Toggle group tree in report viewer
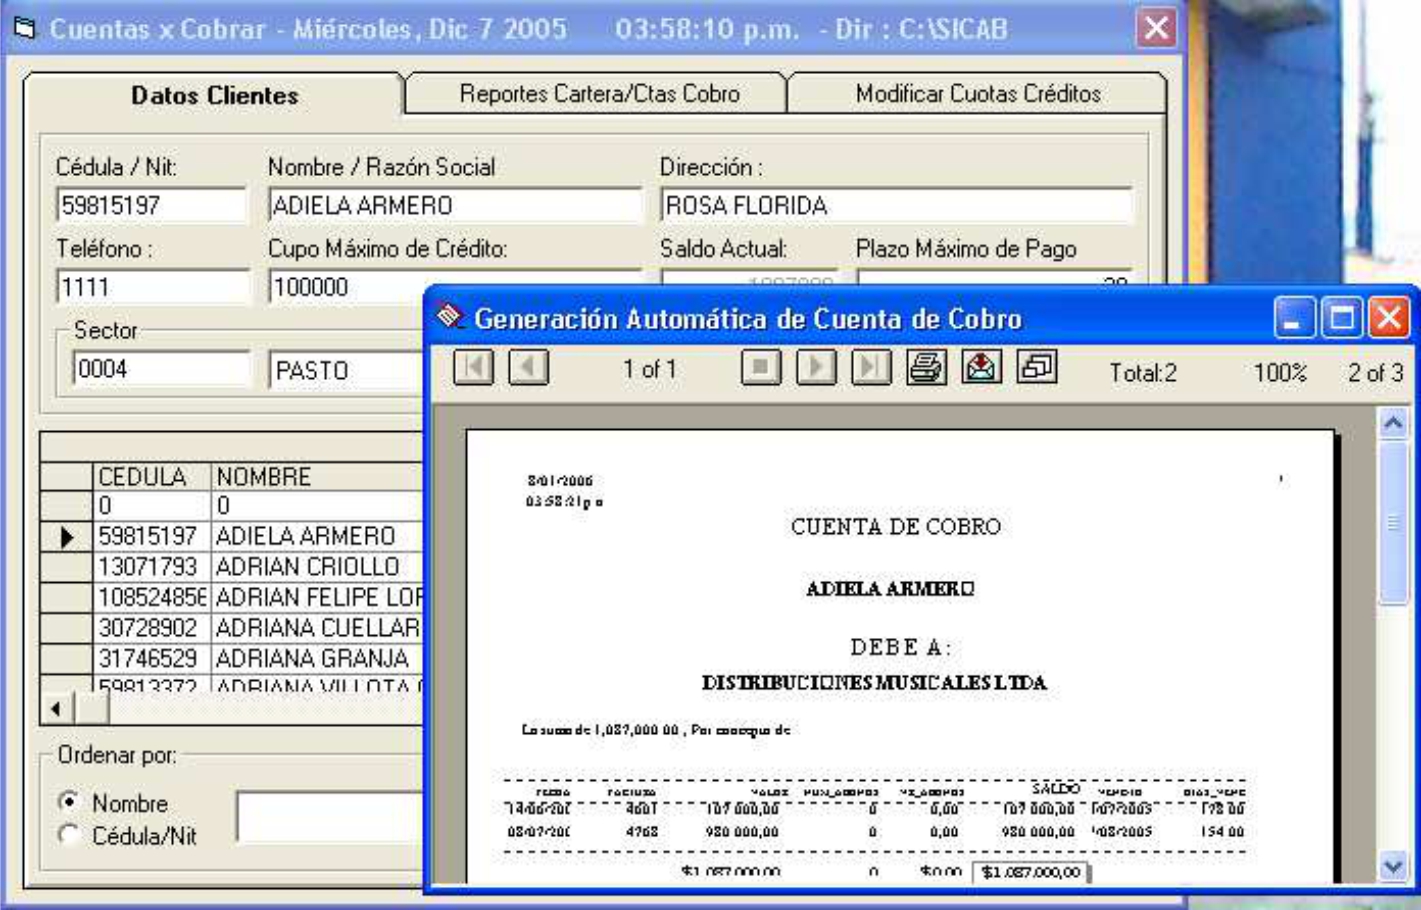This screenshot has width=1421, height=910. 1037,369
